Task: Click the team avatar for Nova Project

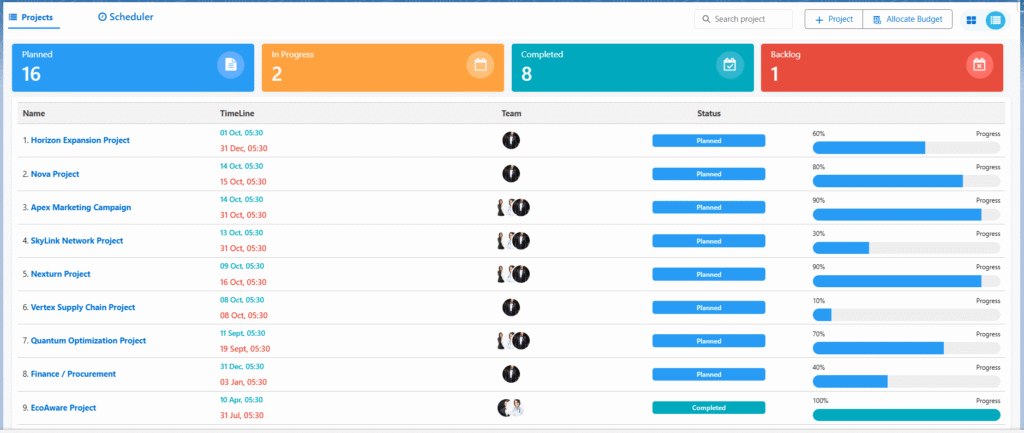Action: (511, 174)
